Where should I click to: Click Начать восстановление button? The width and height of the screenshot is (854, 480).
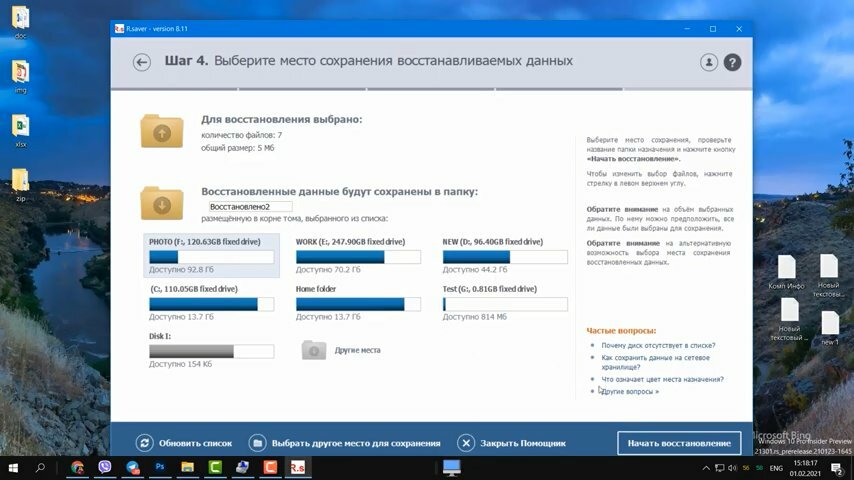tap(679, 443)
